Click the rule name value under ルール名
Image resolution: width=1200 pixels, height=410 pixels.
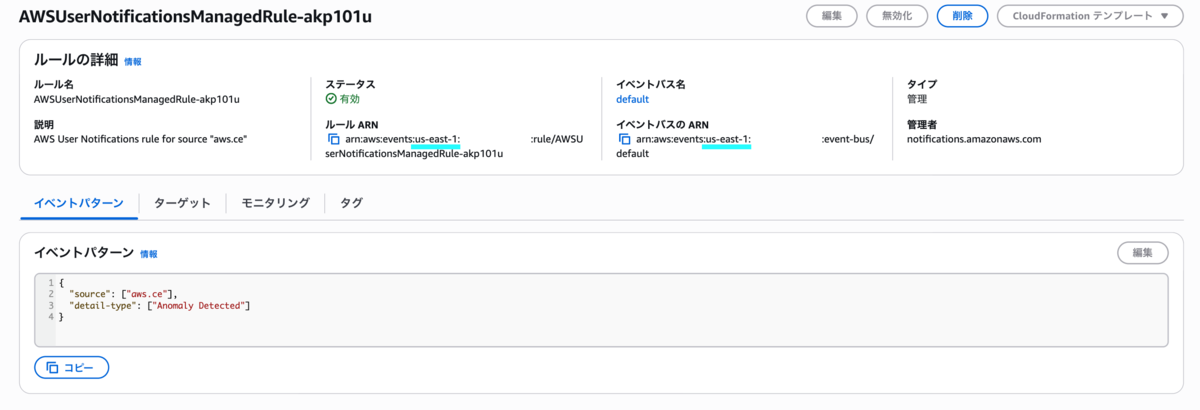pyautogui.click(x=137, y=99)
